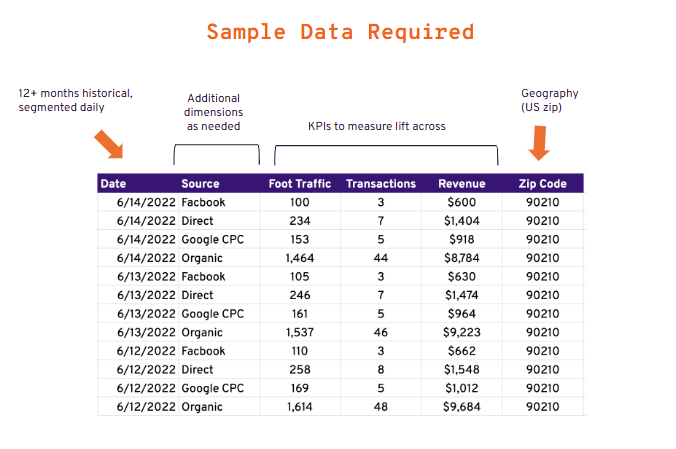Select the Revenue column header
Image resolution: width=676 pixels, height=449 pixels.
(x=461, y=184)
